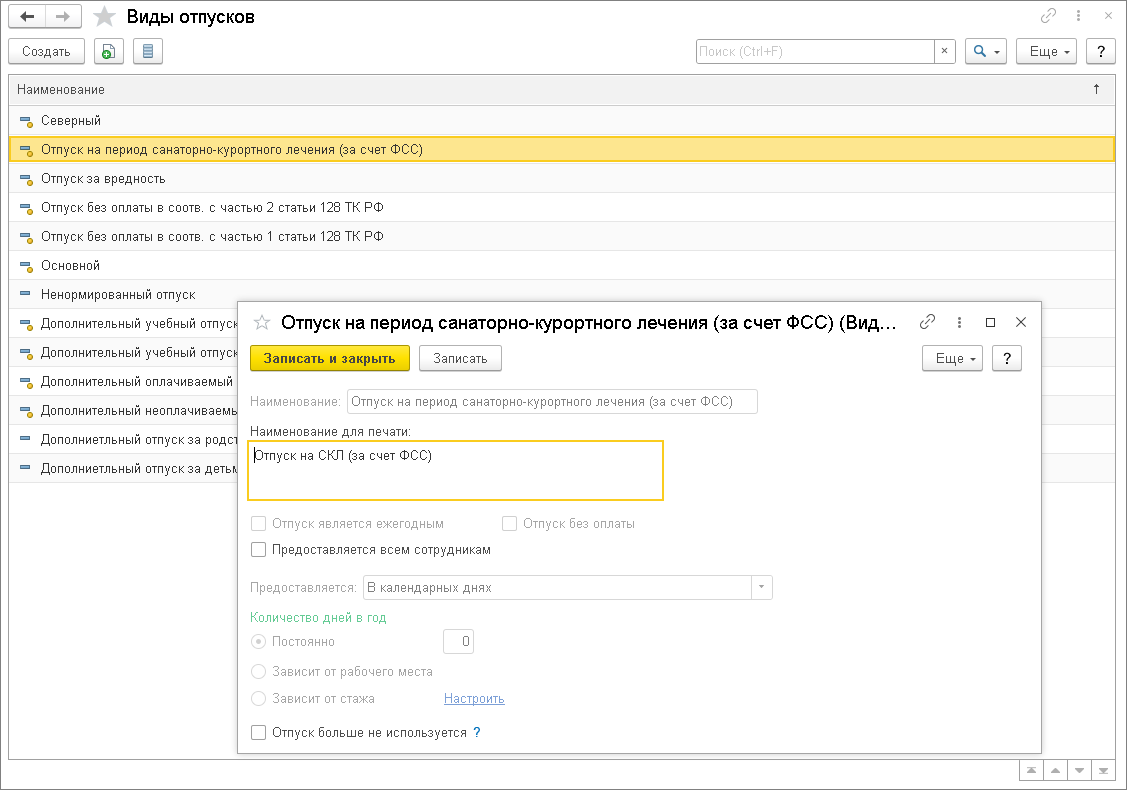Click the list view icon beside copy
This screenshot has height=790, width=1127.
pyautogui.click(x=147, y=51)
